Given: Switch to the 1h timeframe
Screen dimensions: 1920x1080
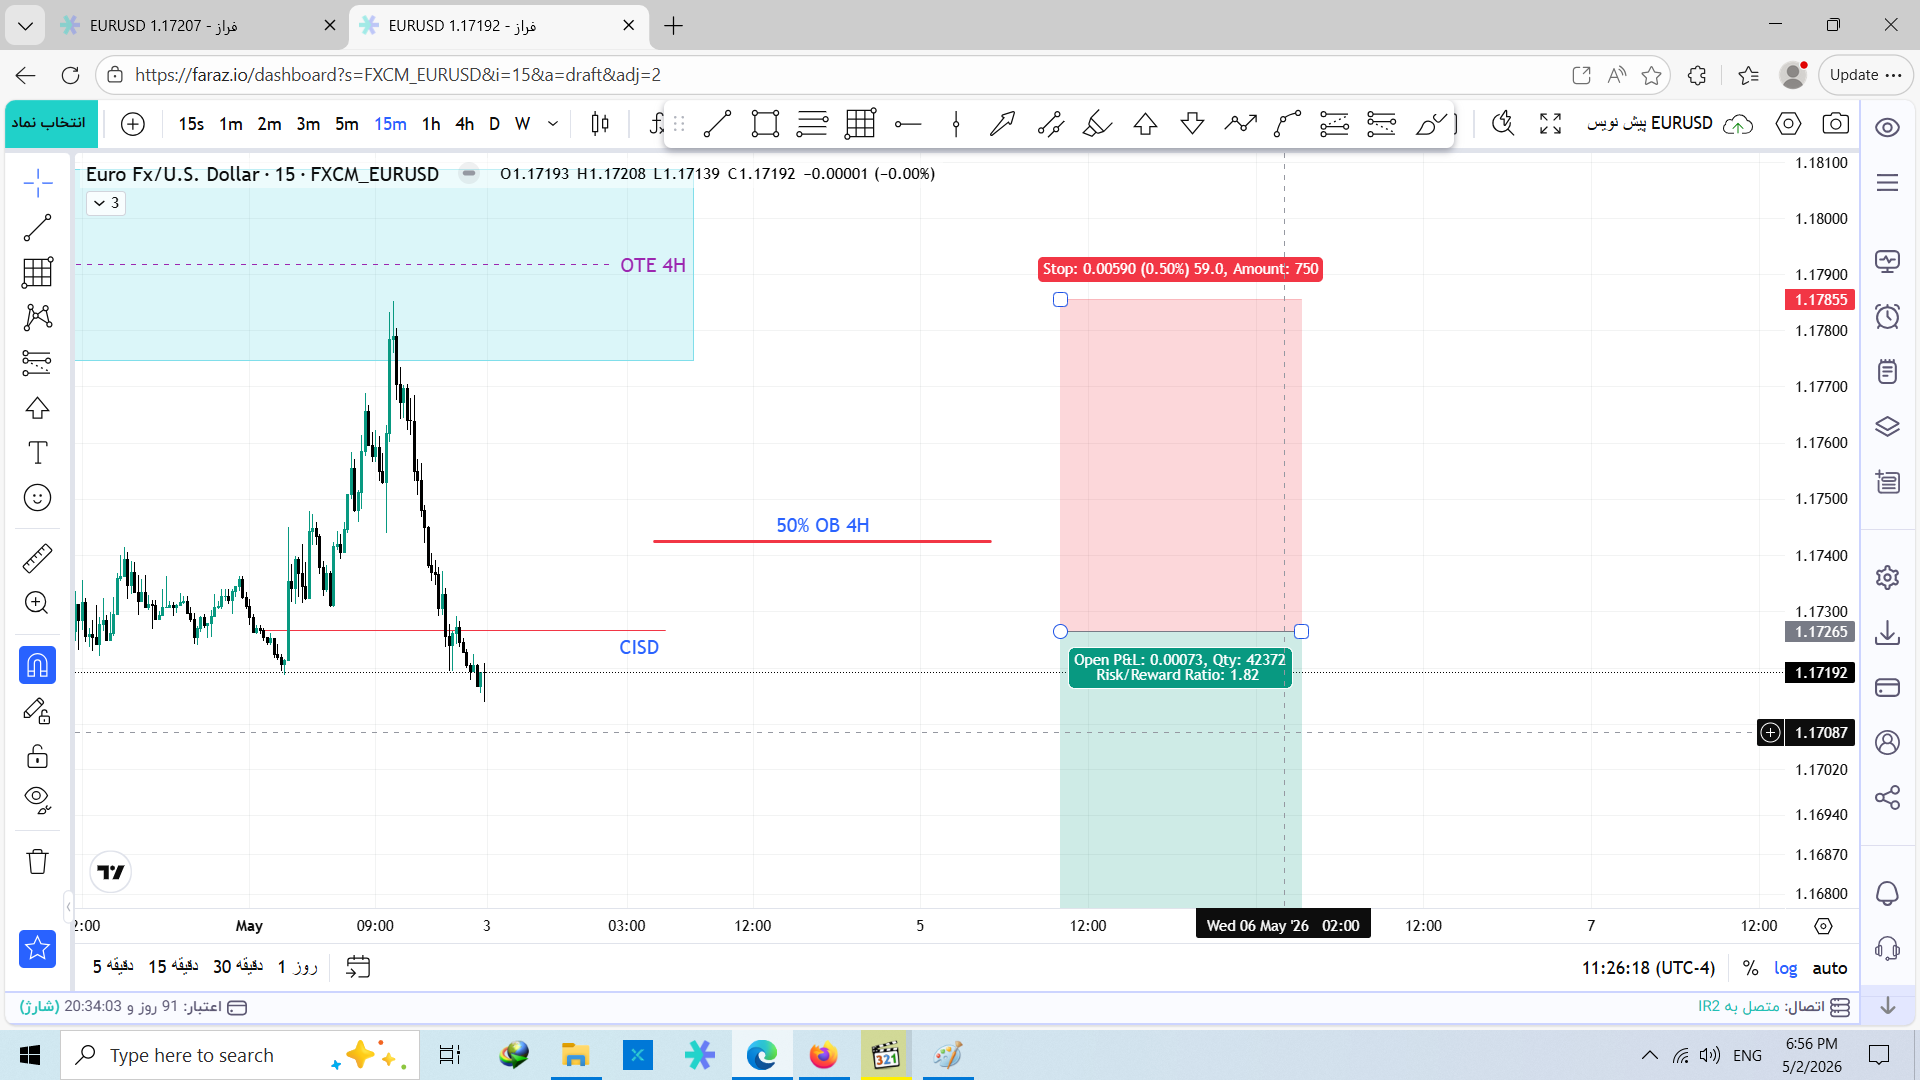Looking at the screenshot, I should (431, 124).
